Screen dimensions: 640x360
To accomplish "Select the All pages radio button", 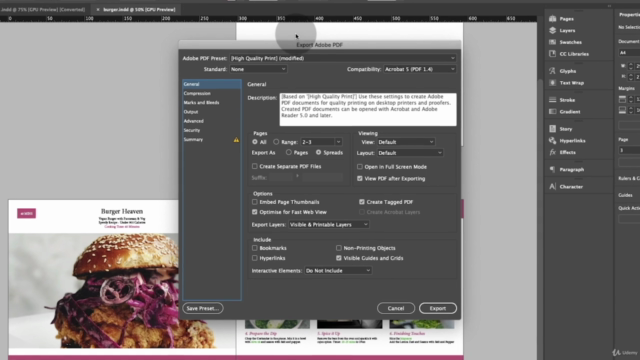I will coord(255,142).
